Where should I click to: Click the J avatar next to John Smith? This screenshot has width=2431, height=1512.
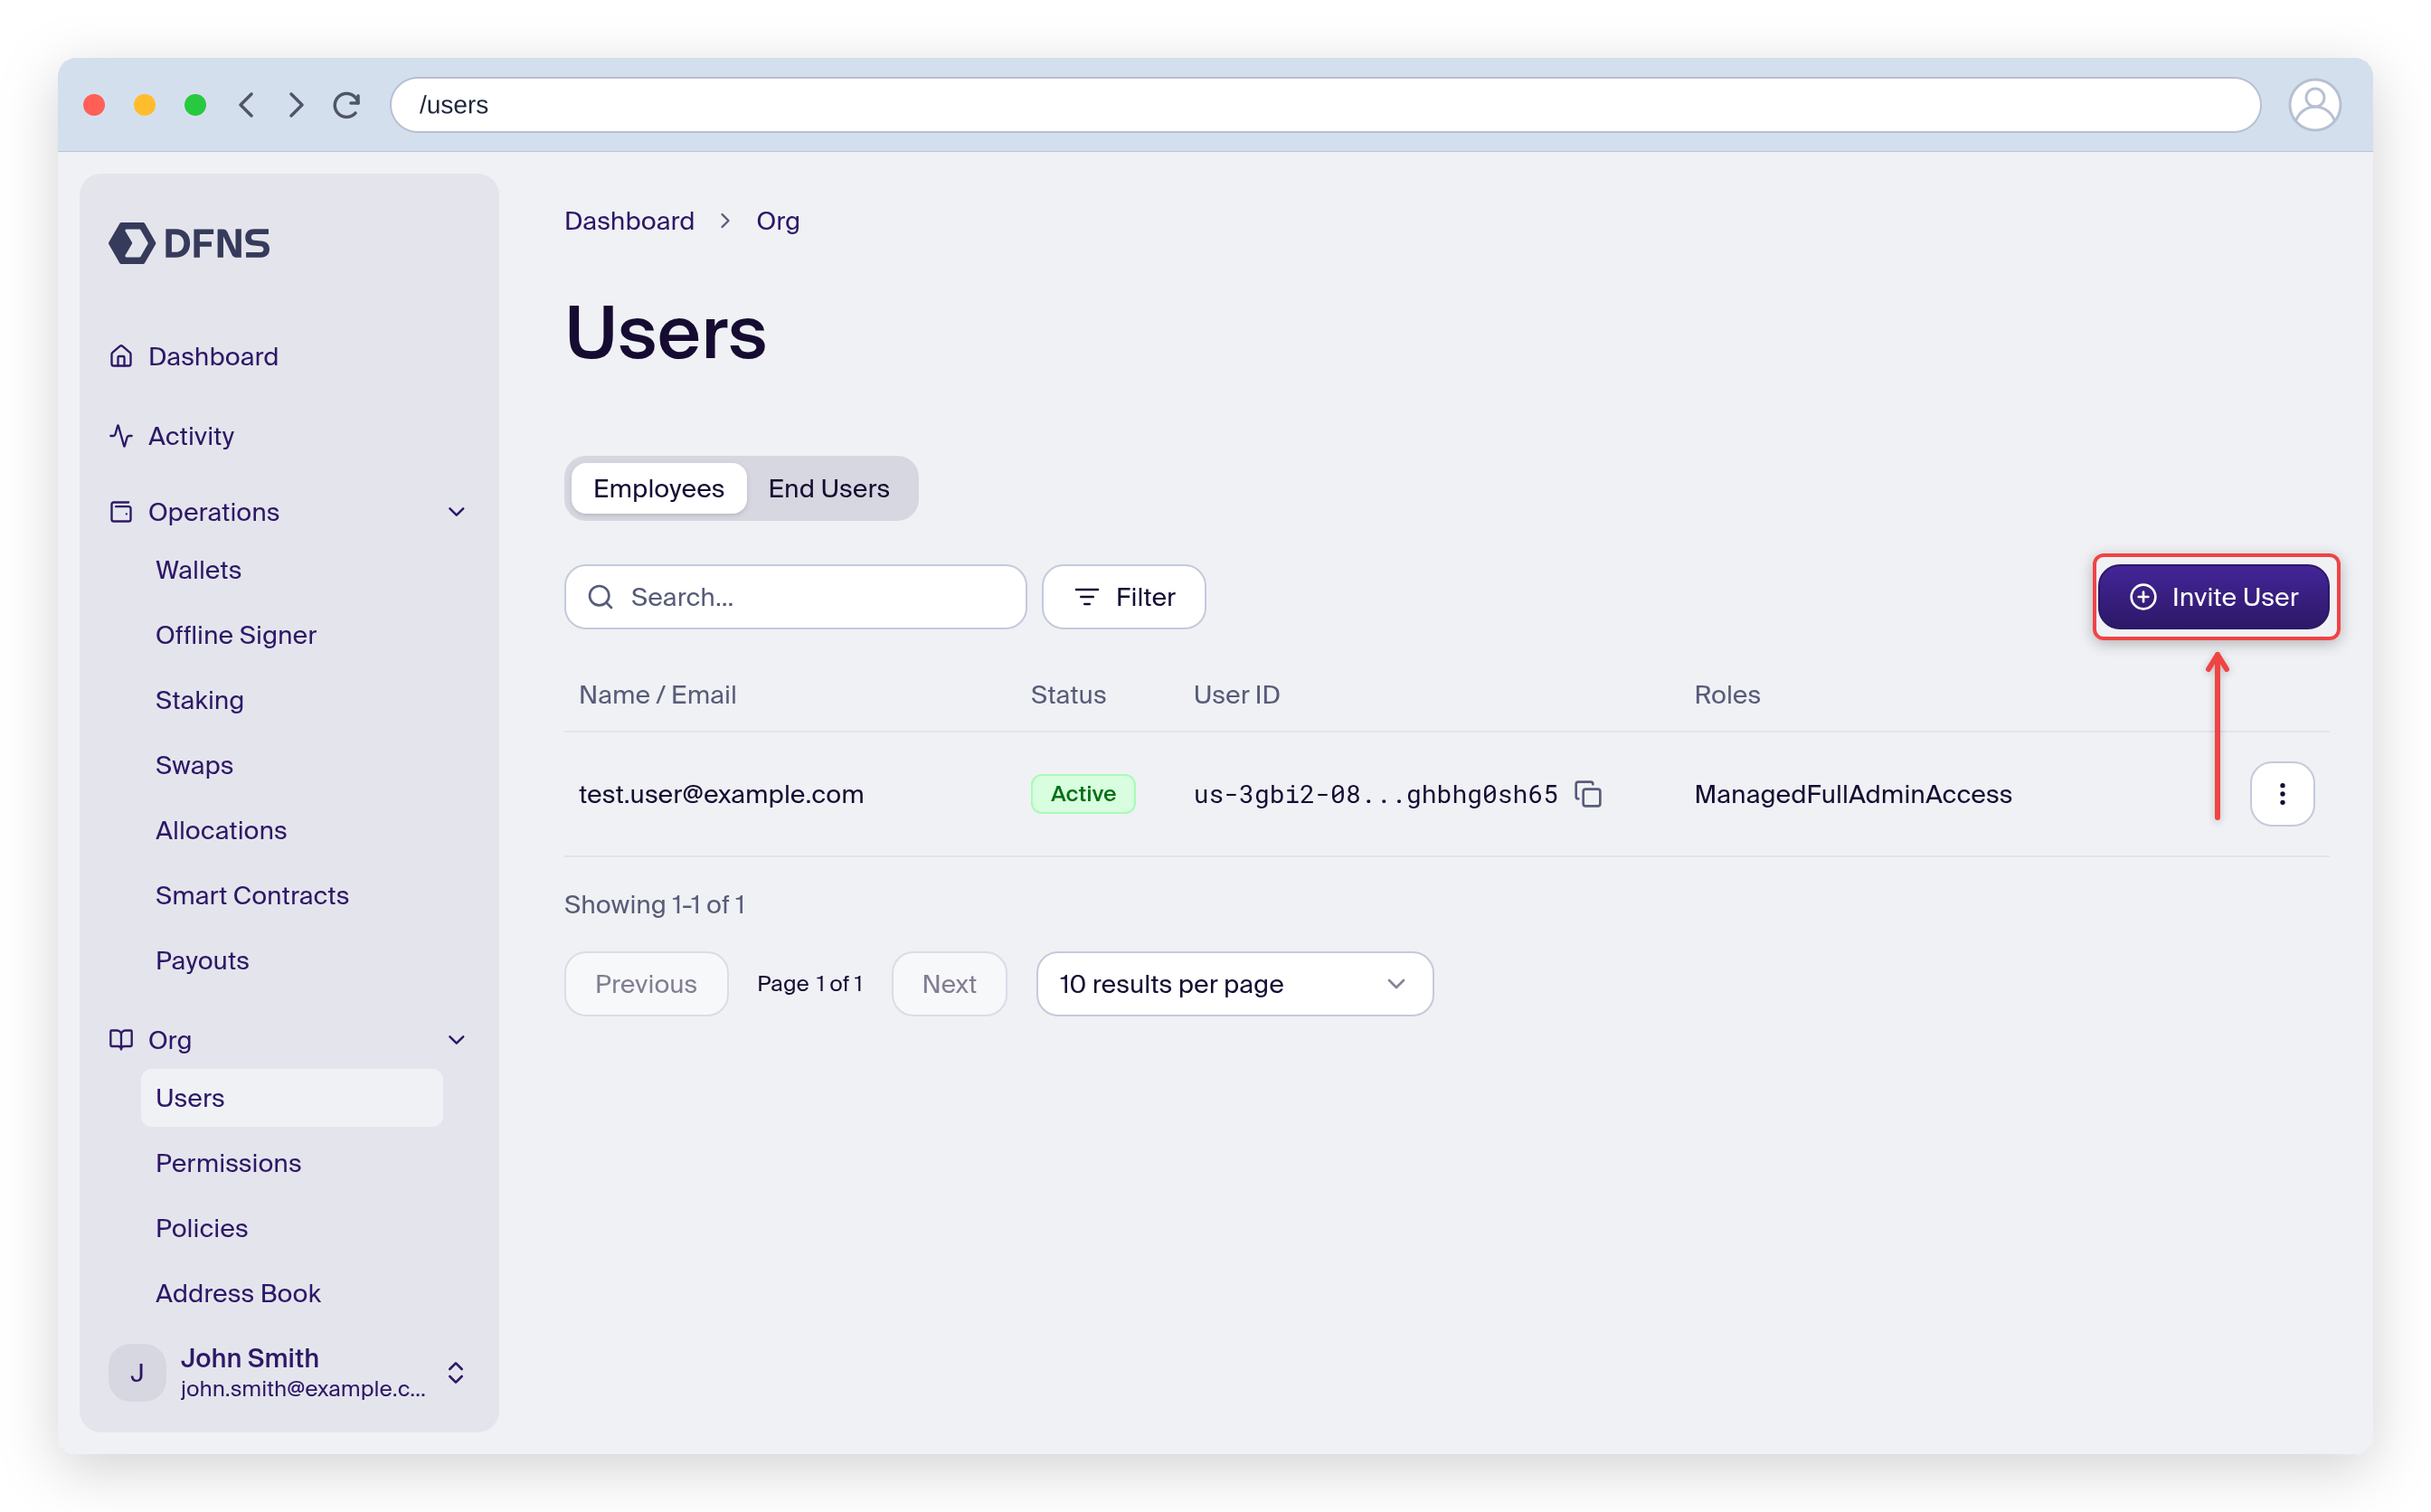137,1373
